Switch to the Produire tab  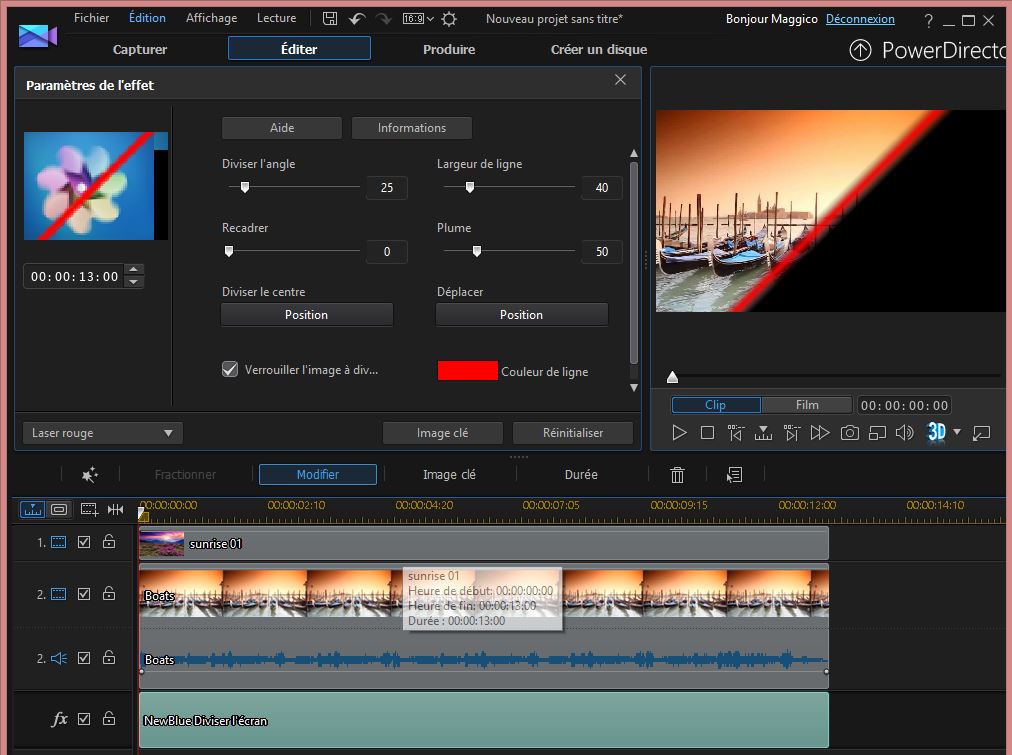coord(449,49)
